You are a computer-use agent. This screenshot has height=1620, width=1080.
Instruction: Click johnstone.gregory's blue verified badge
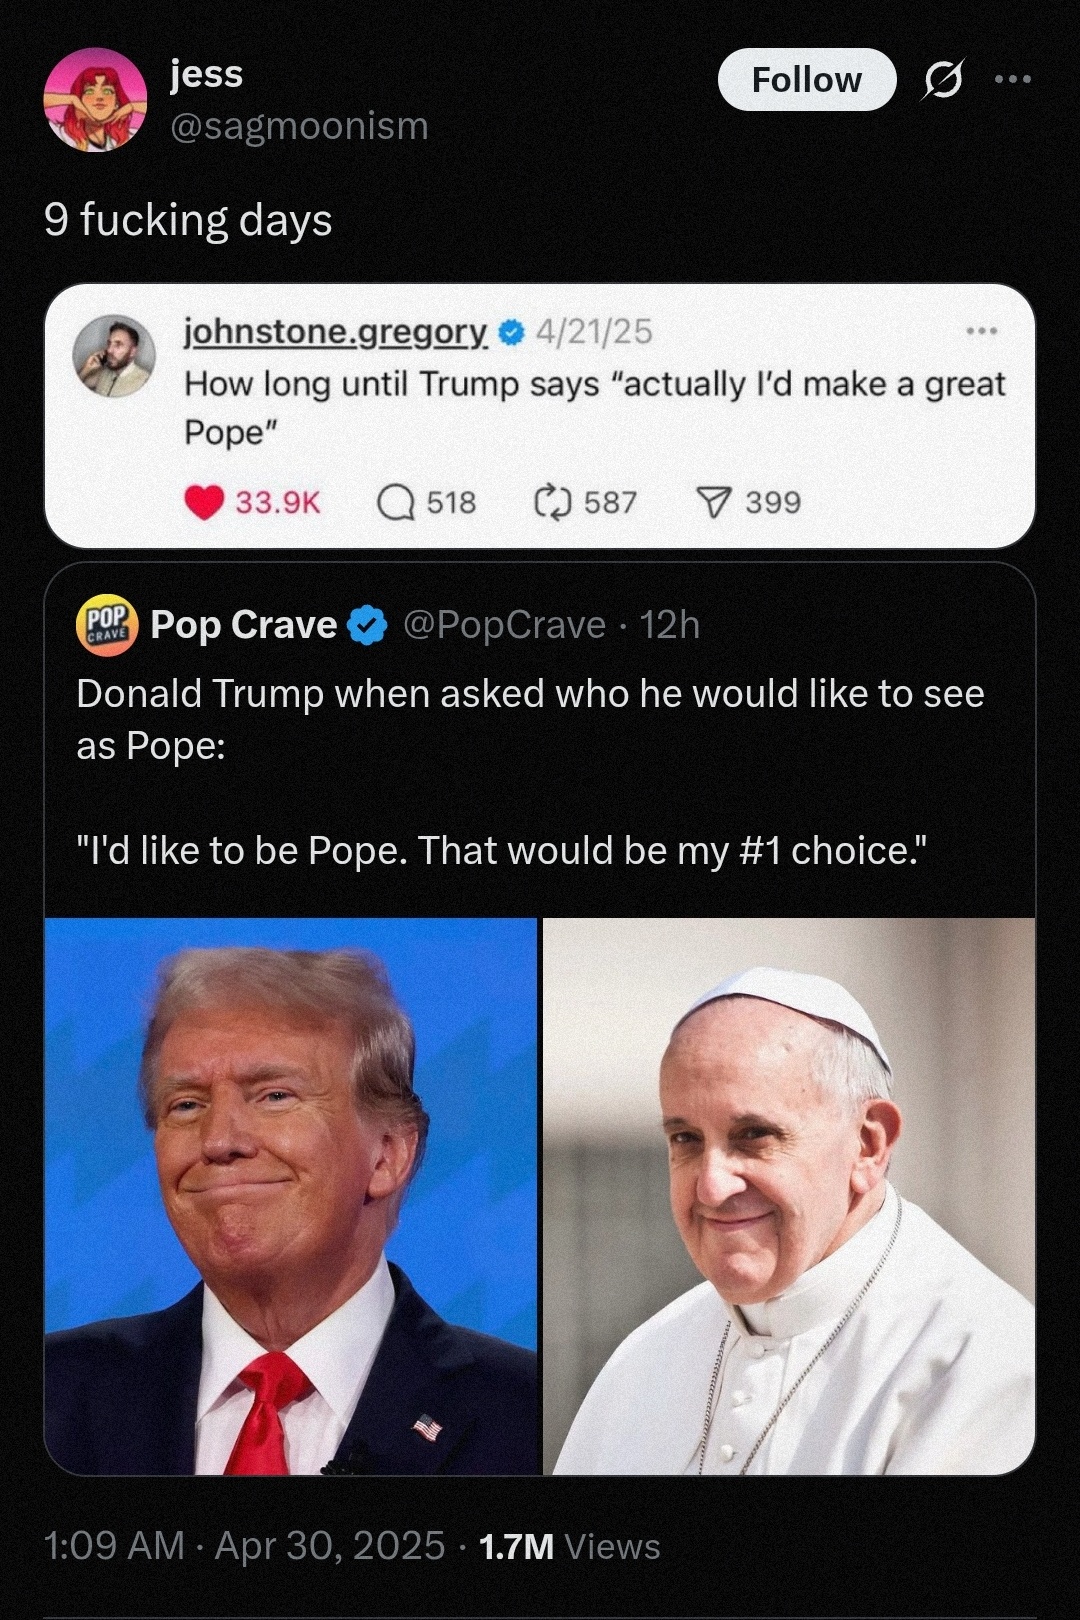pyautogui.click(x=511, y=332)
